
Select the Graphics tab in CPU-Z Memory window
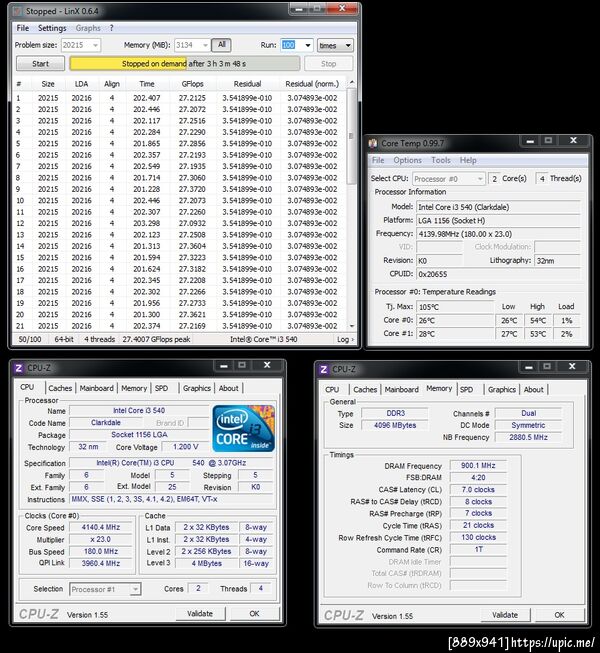point(502,389)
